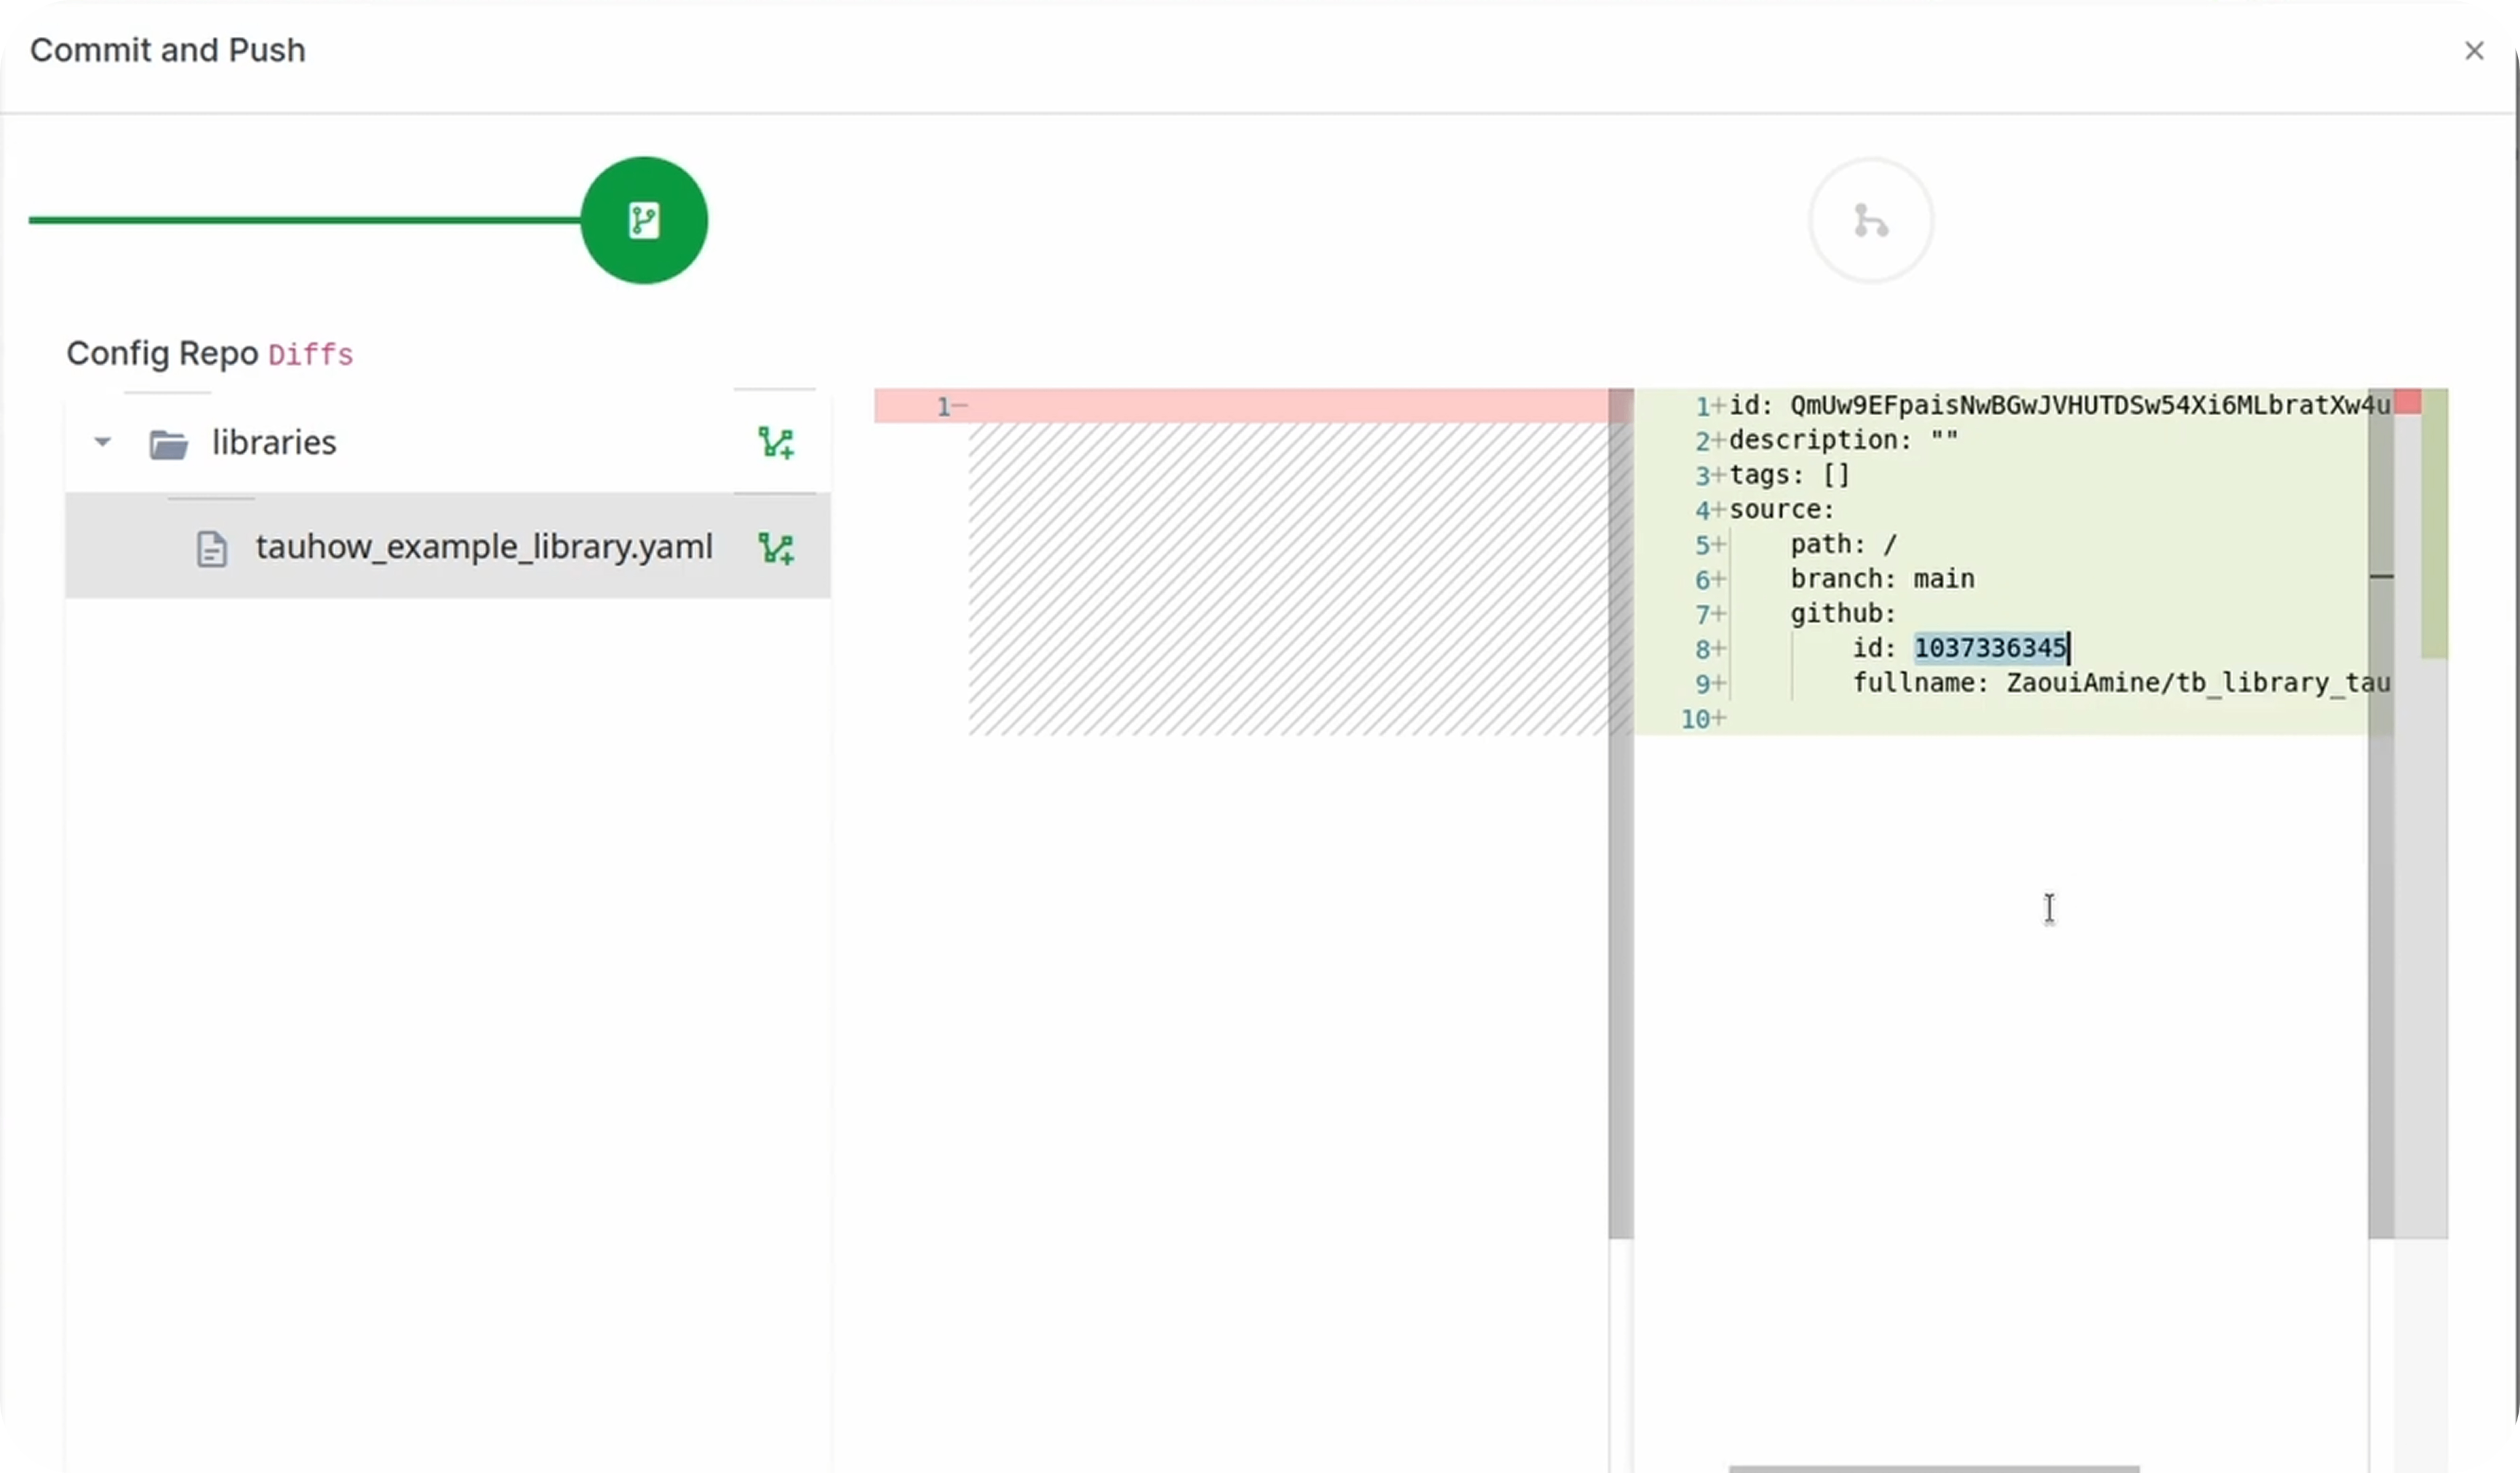Click the green region in the diff minimap

click(2434, 530)
